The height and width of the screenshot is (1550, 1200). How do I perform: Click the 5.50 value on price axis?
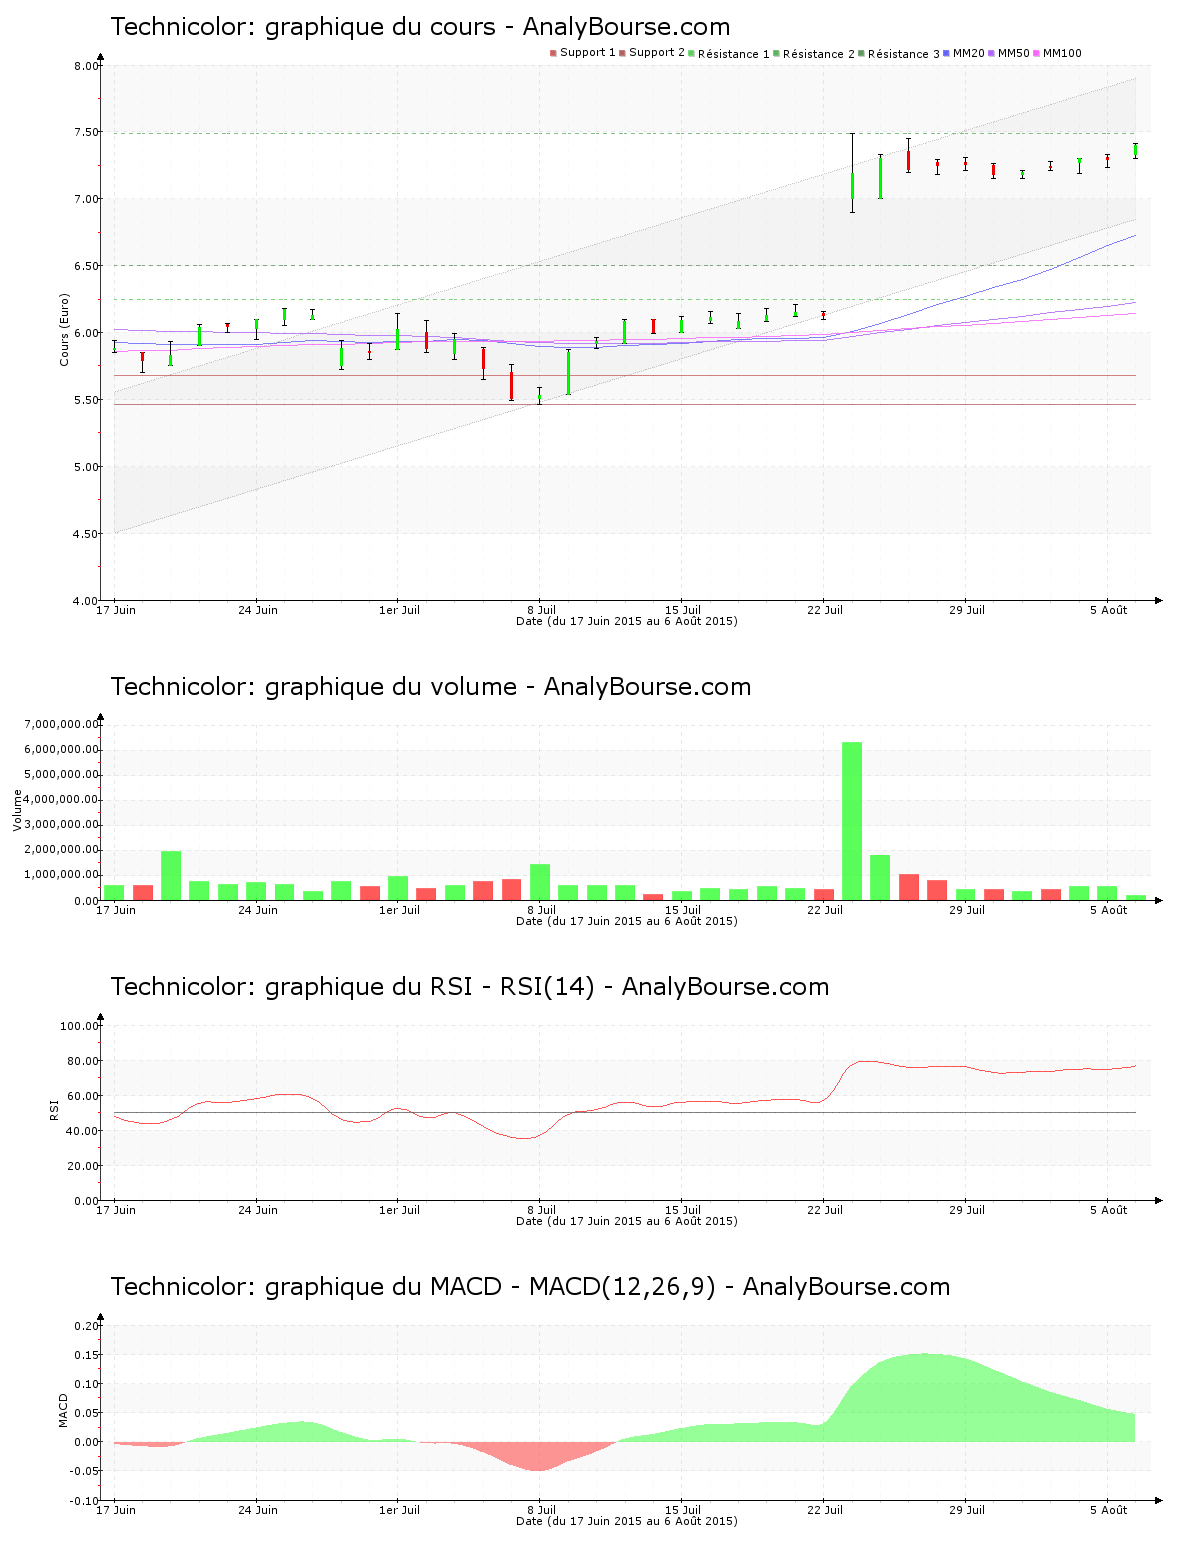(x=86, y=401)
